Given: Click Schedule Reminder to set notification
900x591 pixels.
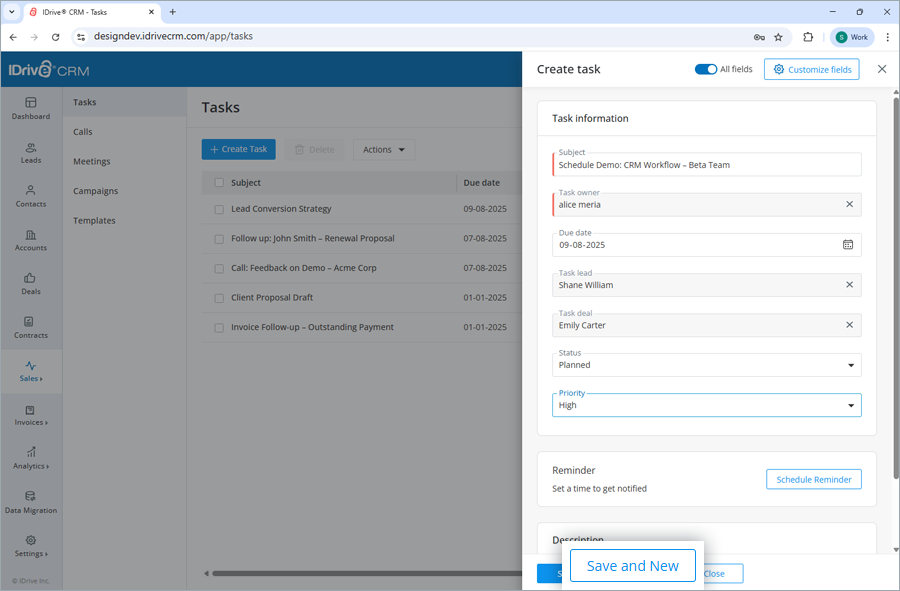Looking at the screenshot, I should [x=813, y=479].
